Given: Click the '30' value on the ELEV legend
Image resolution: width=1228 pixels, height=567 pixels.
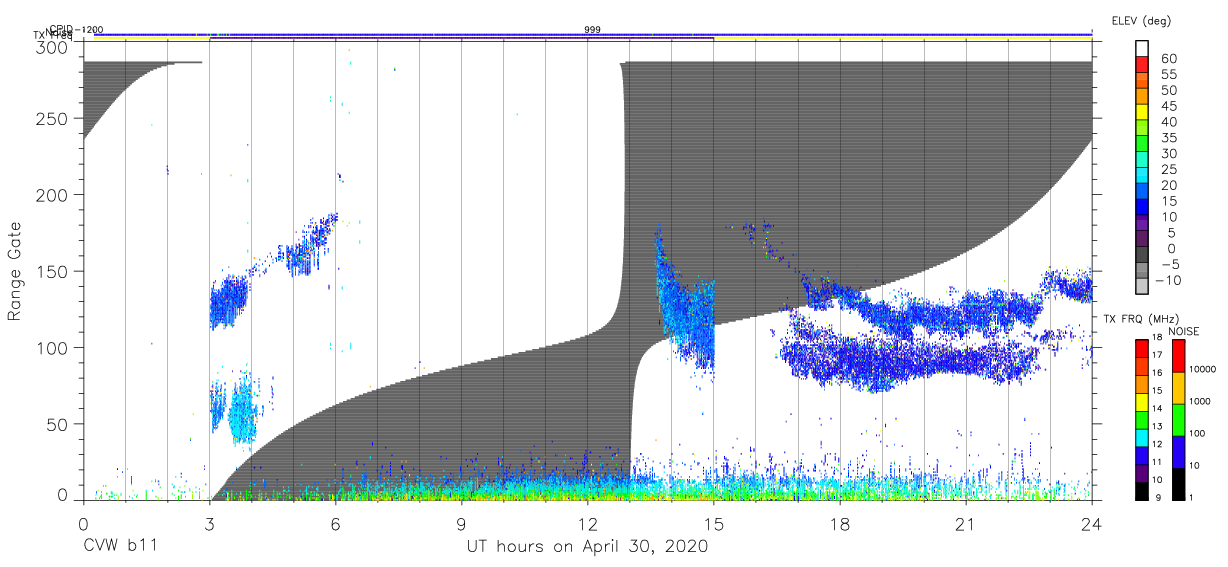Looking at the screenshot, I should [x=1167, y=153].
